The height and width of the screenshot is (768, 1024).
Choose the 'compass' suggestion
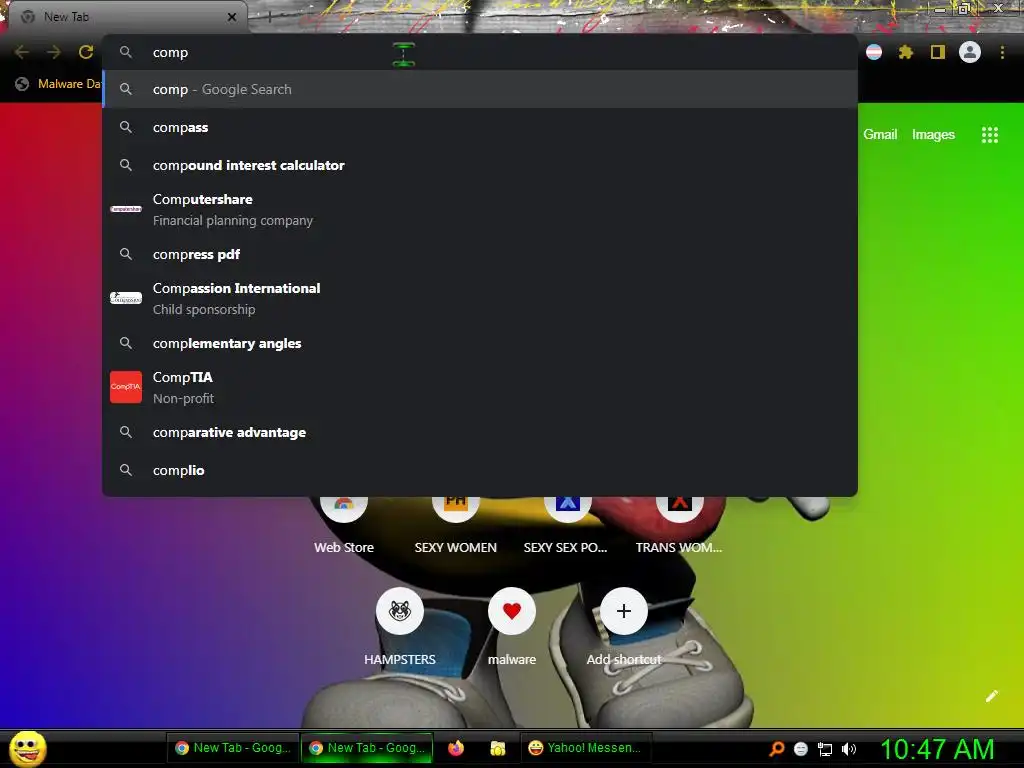click(x=480, y=127)
